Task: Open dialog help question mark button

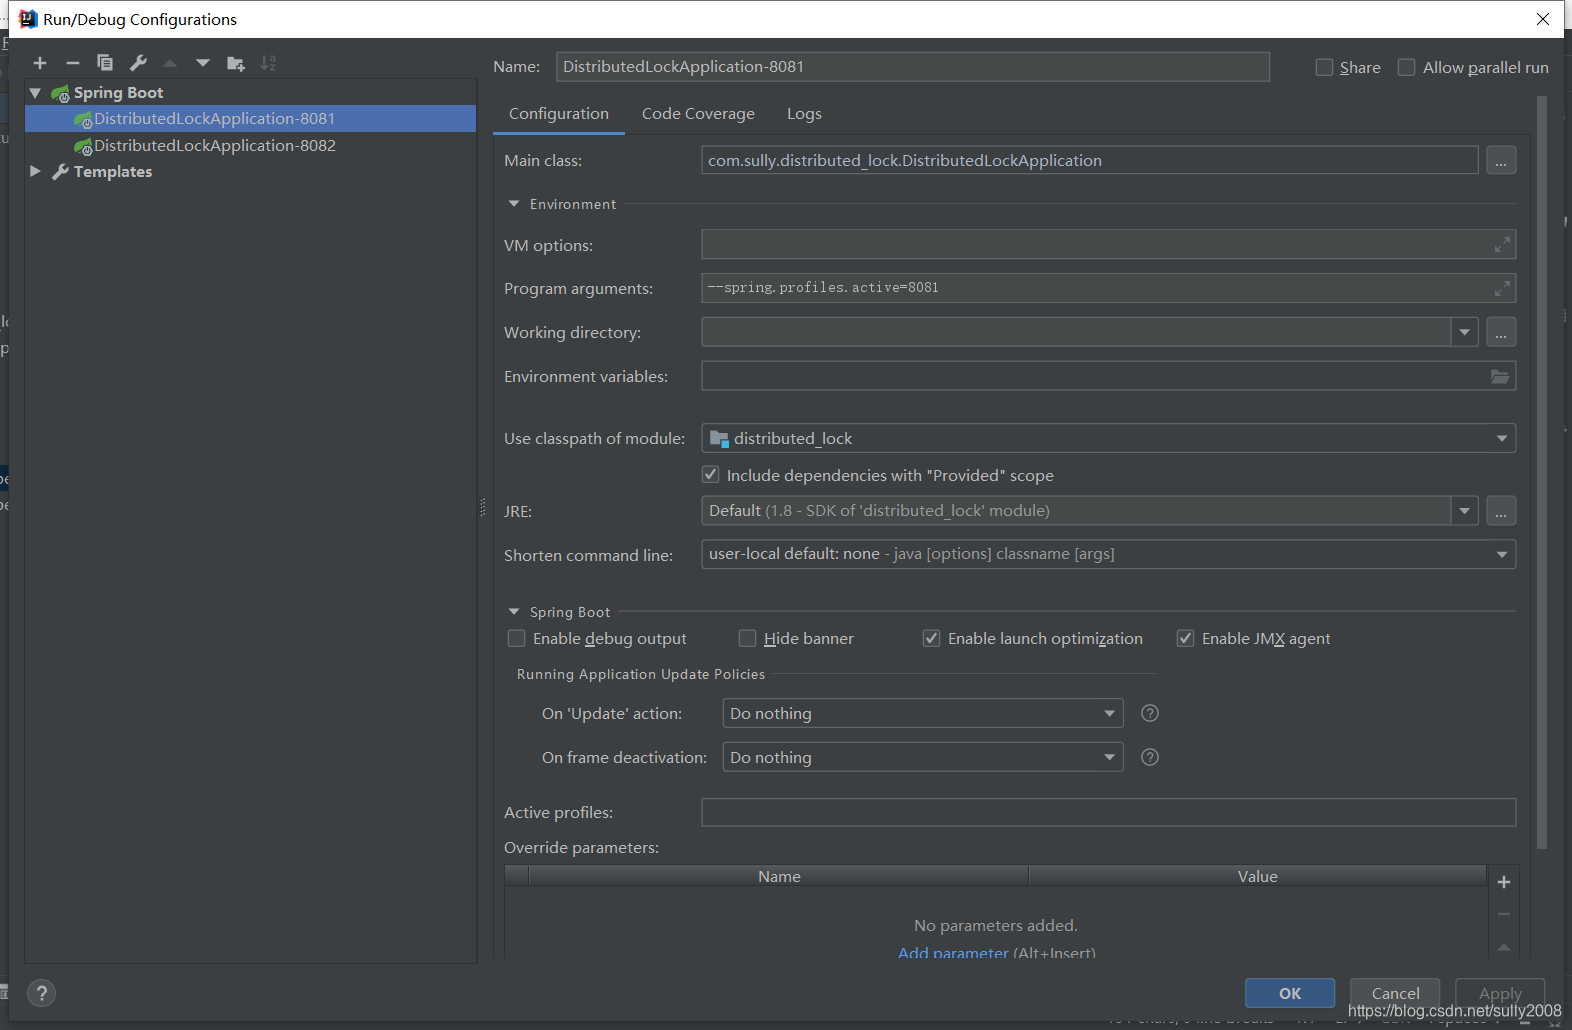Action: pyautogui.click(x=41, y=993)
